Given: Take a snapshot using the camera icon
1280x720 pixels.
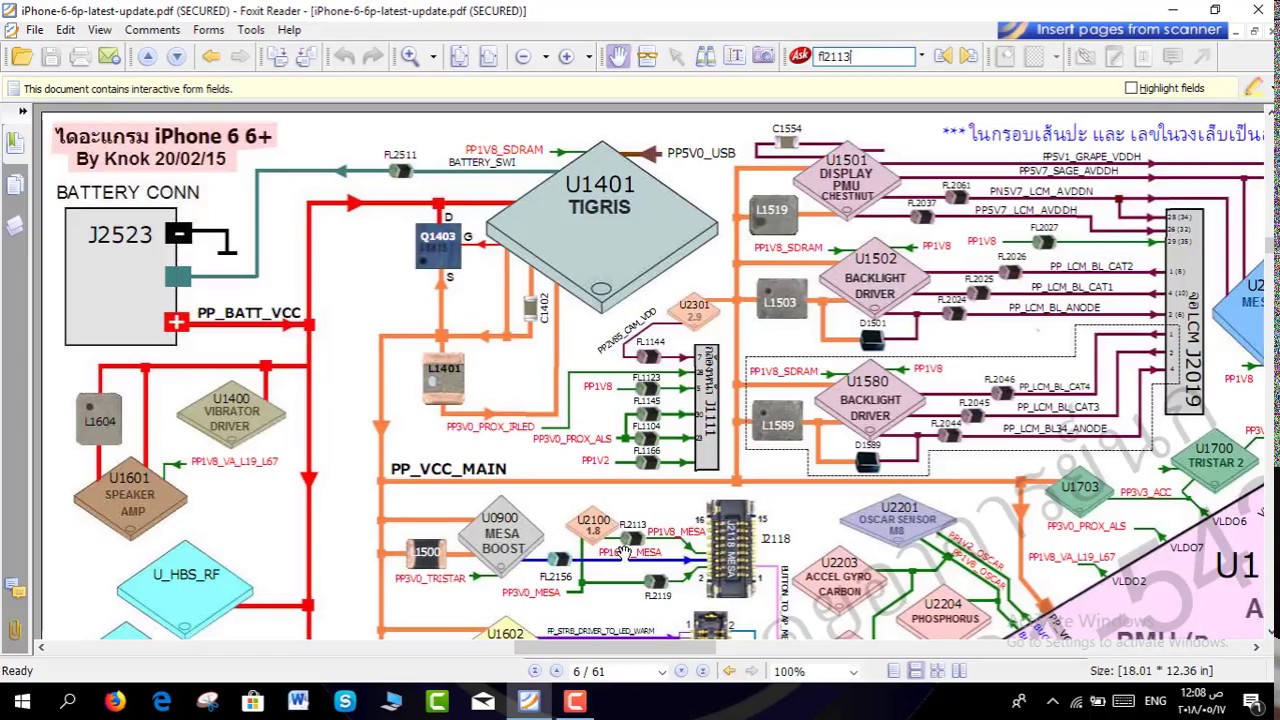Looking at the screenshot, I should click(763, 57).
